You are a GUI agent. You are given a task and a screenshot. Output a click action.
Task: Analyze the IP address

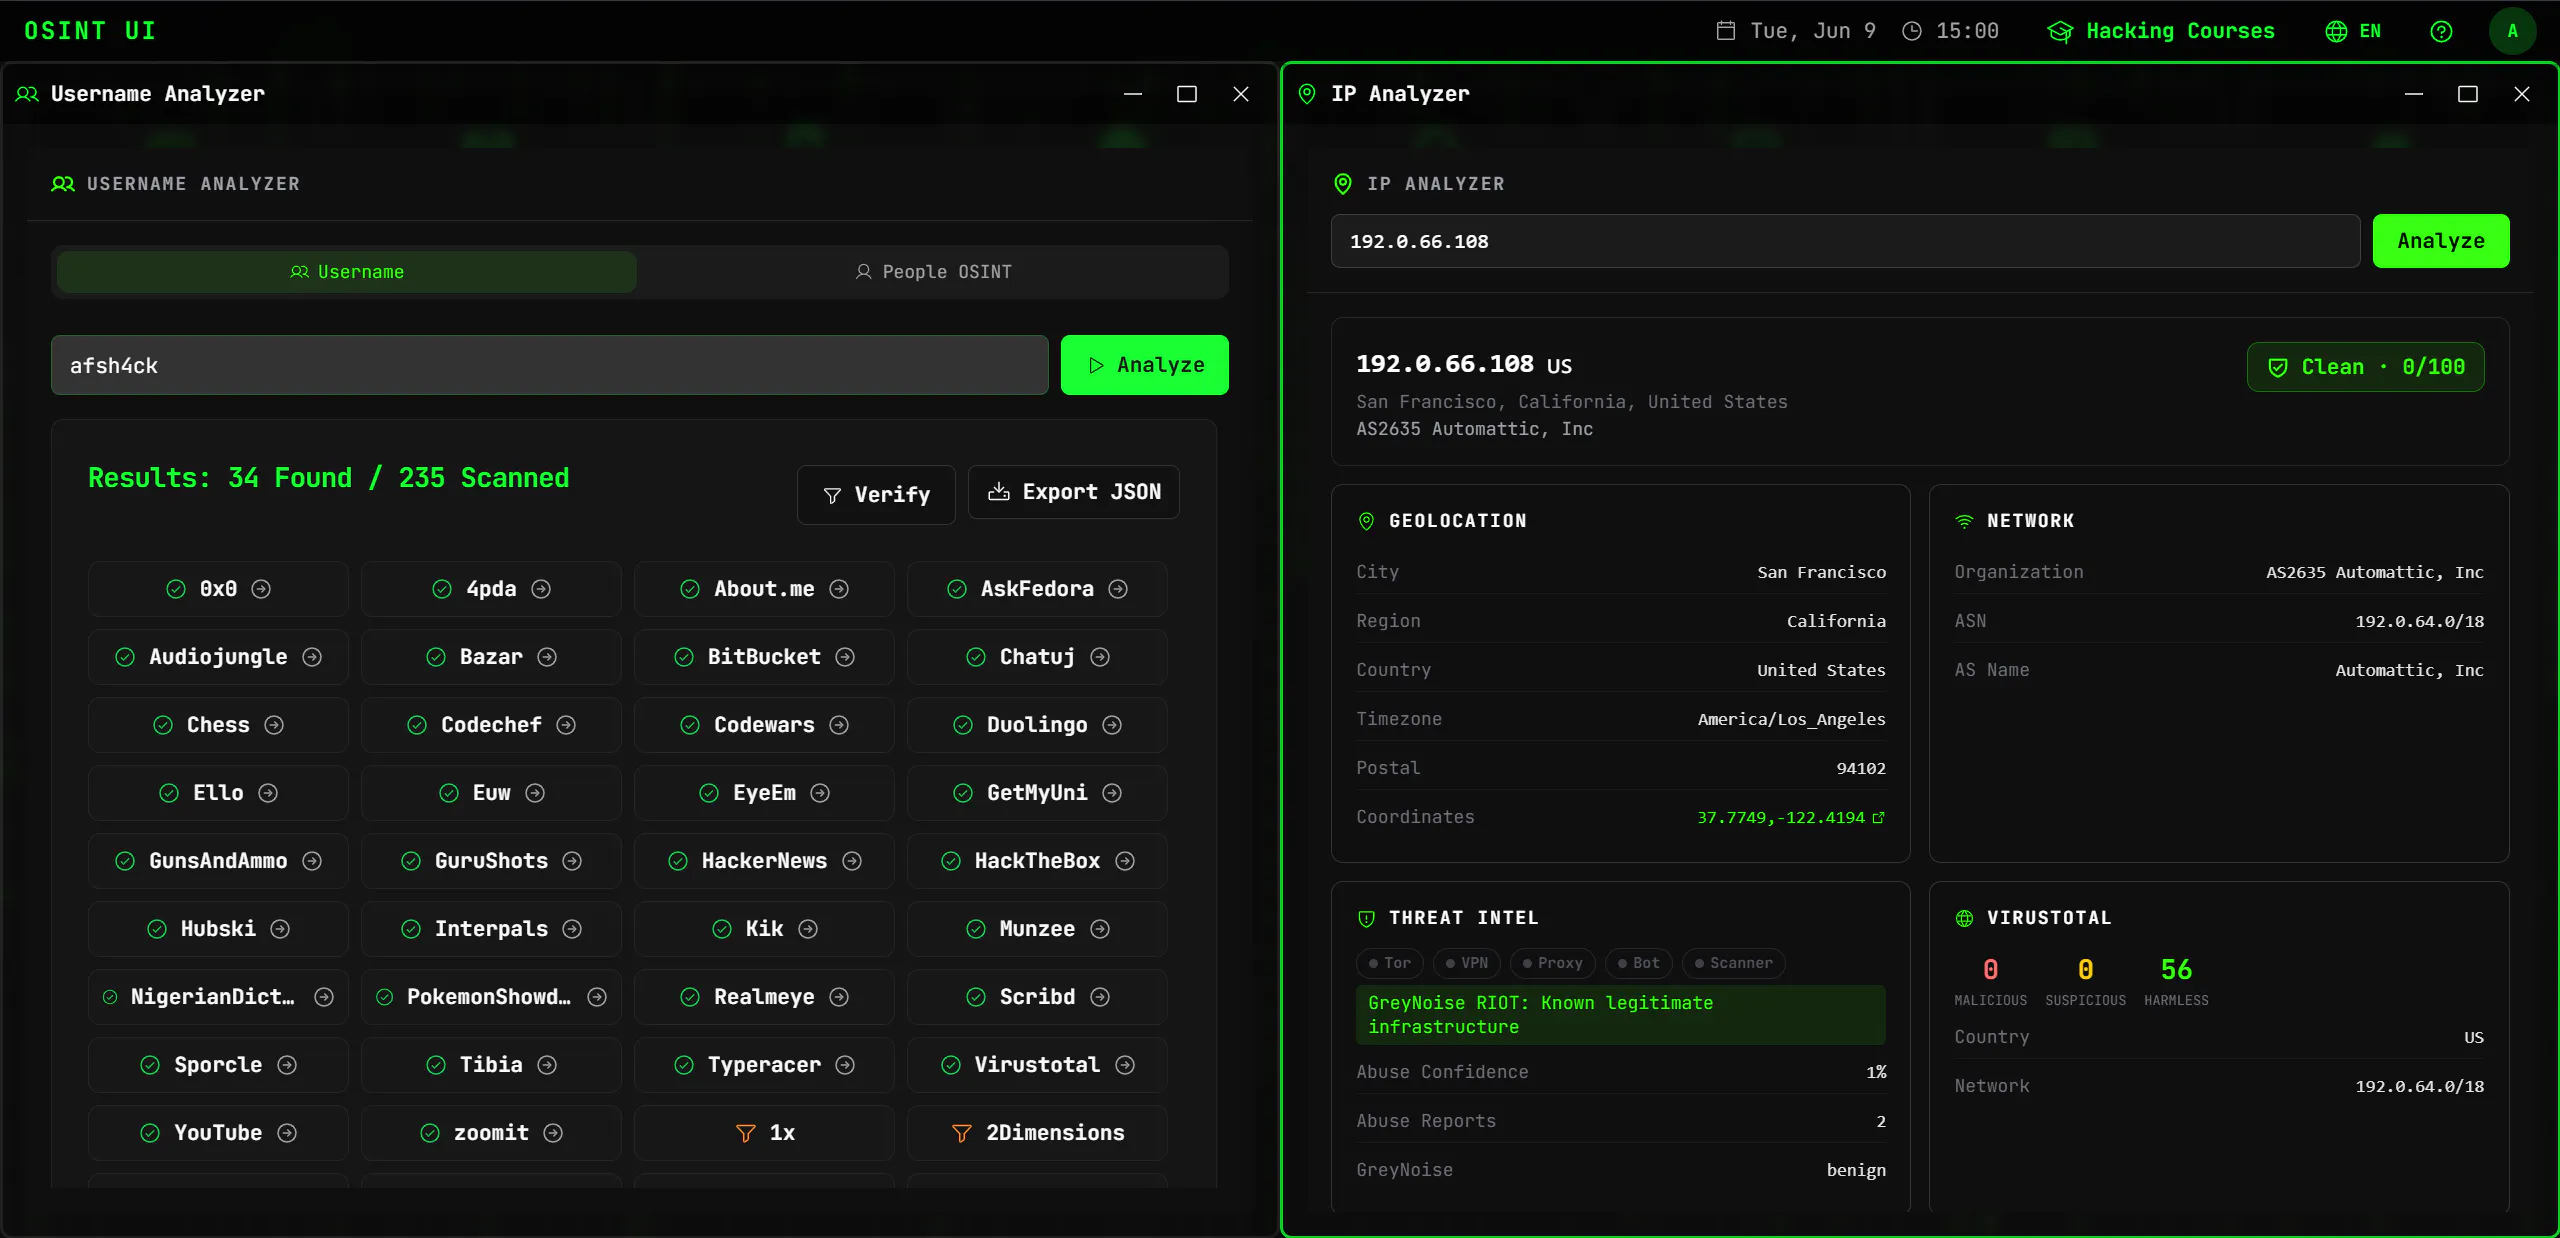point(2441,241)
